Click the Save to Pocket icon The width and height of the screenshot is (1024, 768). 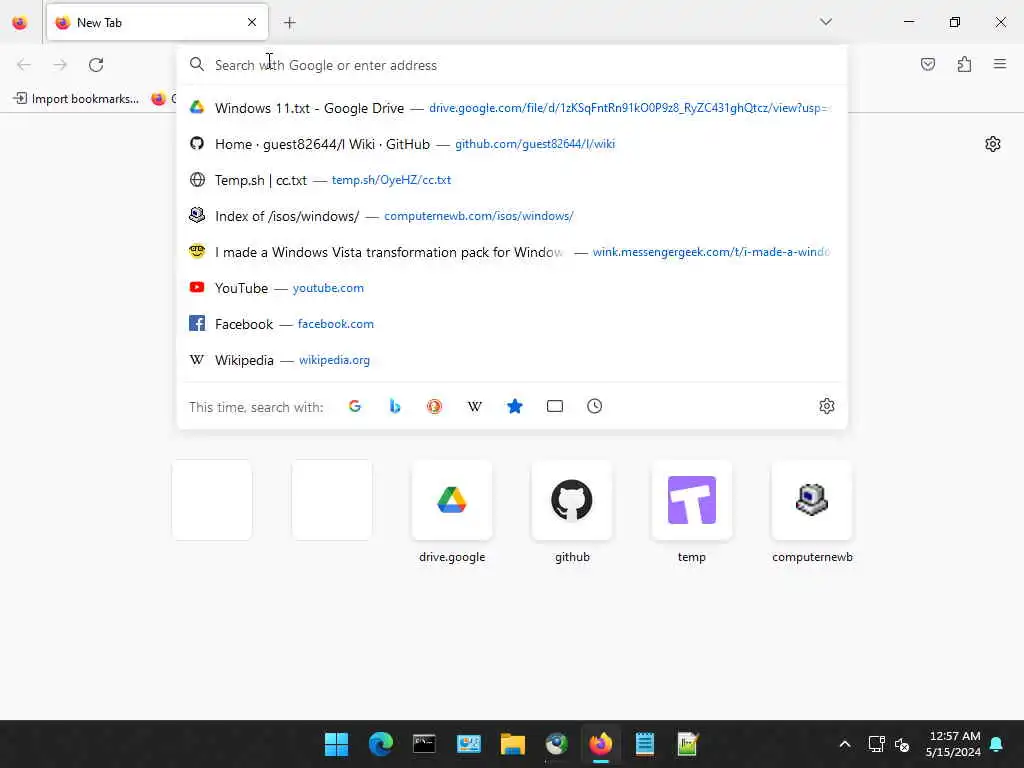[927, 64]
